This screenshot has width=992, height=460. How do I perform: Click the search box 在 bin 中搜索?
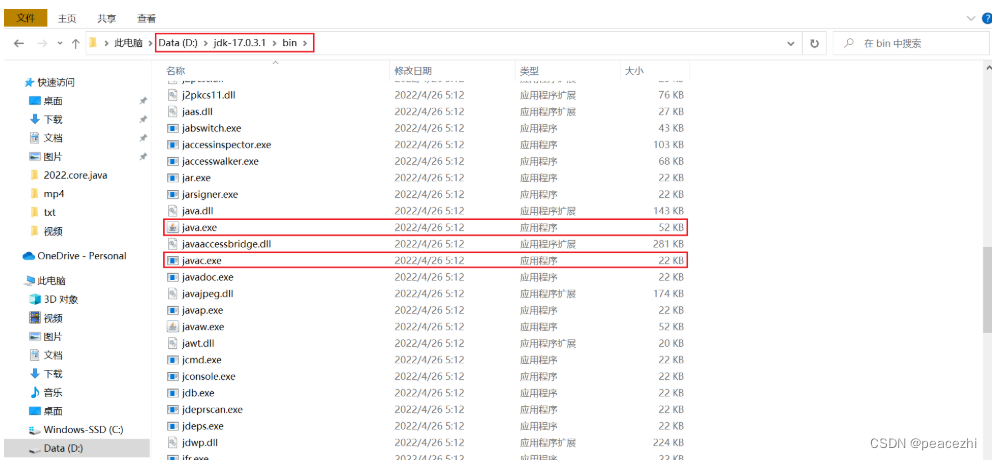910,44
